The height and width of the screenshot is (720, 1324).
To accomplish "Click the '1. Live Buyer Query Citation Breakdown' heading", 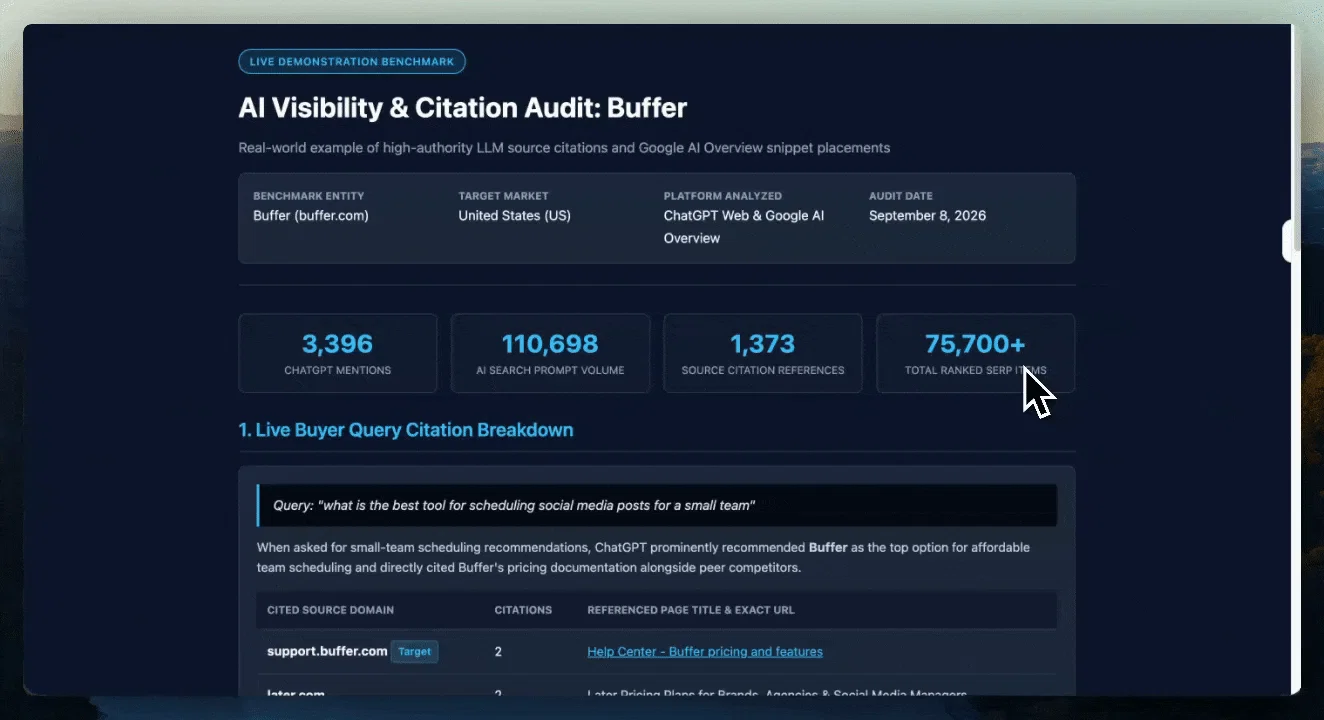I will [x=406, y=430].
